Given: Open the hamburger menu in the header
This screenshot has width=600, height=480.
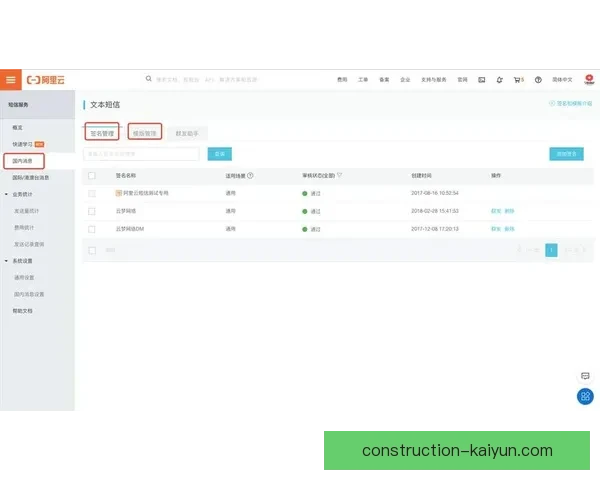Looking at the screenshot, I should point(11,79).
